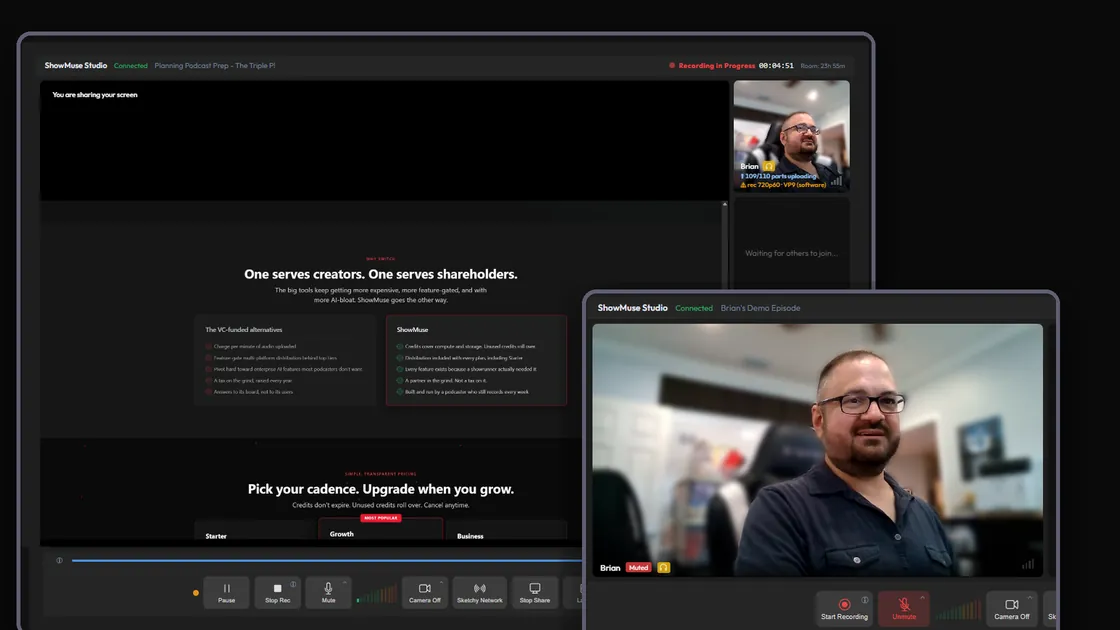This screenshot has height=630, width=1120.
Task: Click Connected status in front window header
Action: 694,309
